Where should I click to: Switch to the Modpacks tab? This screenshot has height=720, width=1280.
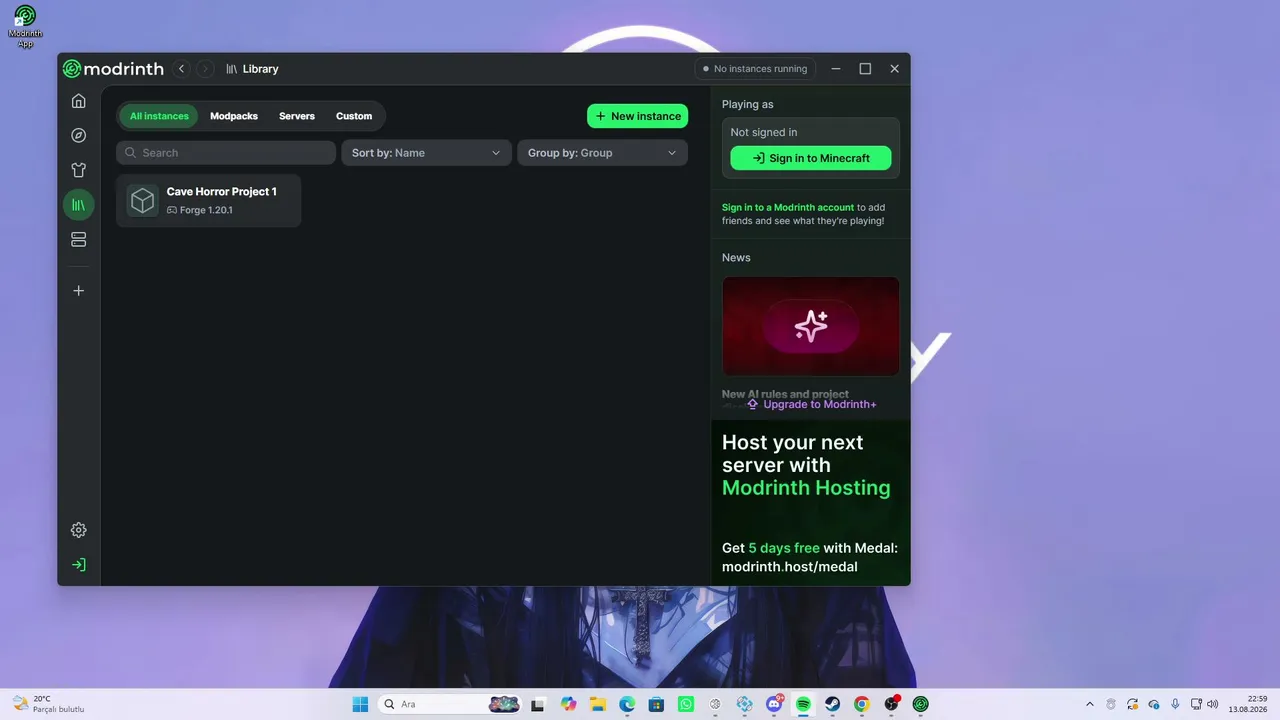click(234, 116)
